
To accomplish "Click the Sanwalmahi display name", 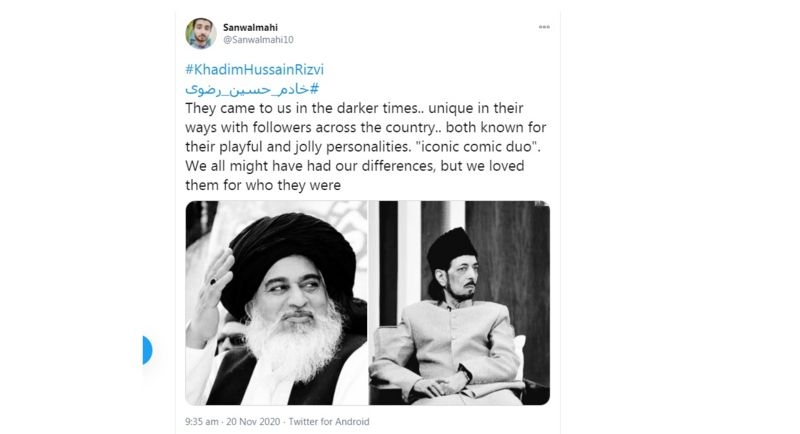I will click(x=250, y=27).
